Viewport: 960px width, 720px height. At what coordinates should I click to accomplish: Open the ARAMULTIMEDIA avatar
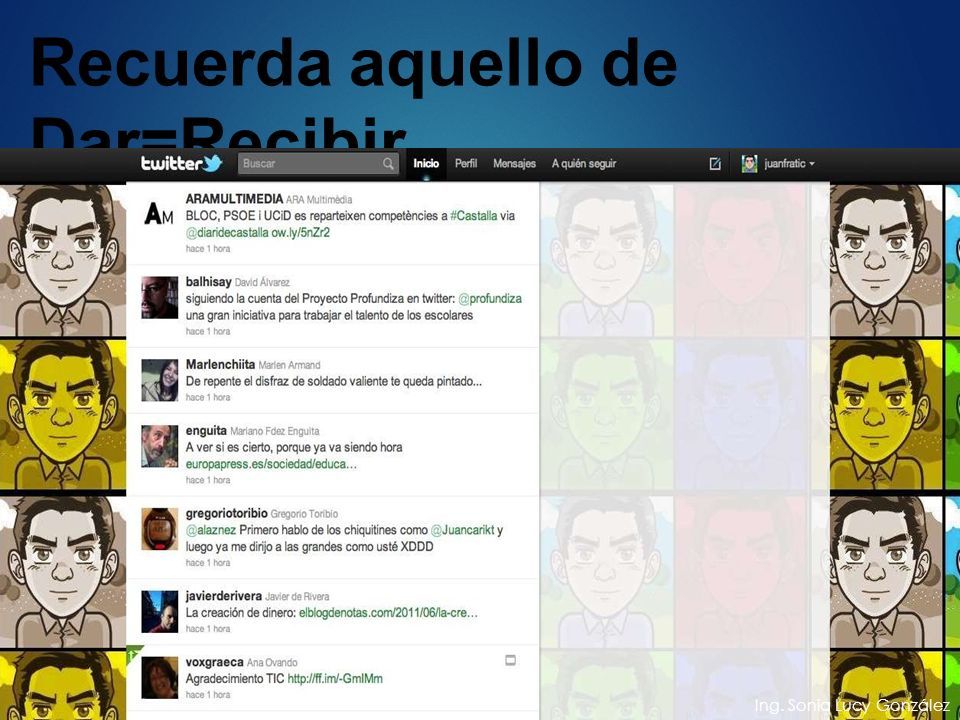coord(159,214)
